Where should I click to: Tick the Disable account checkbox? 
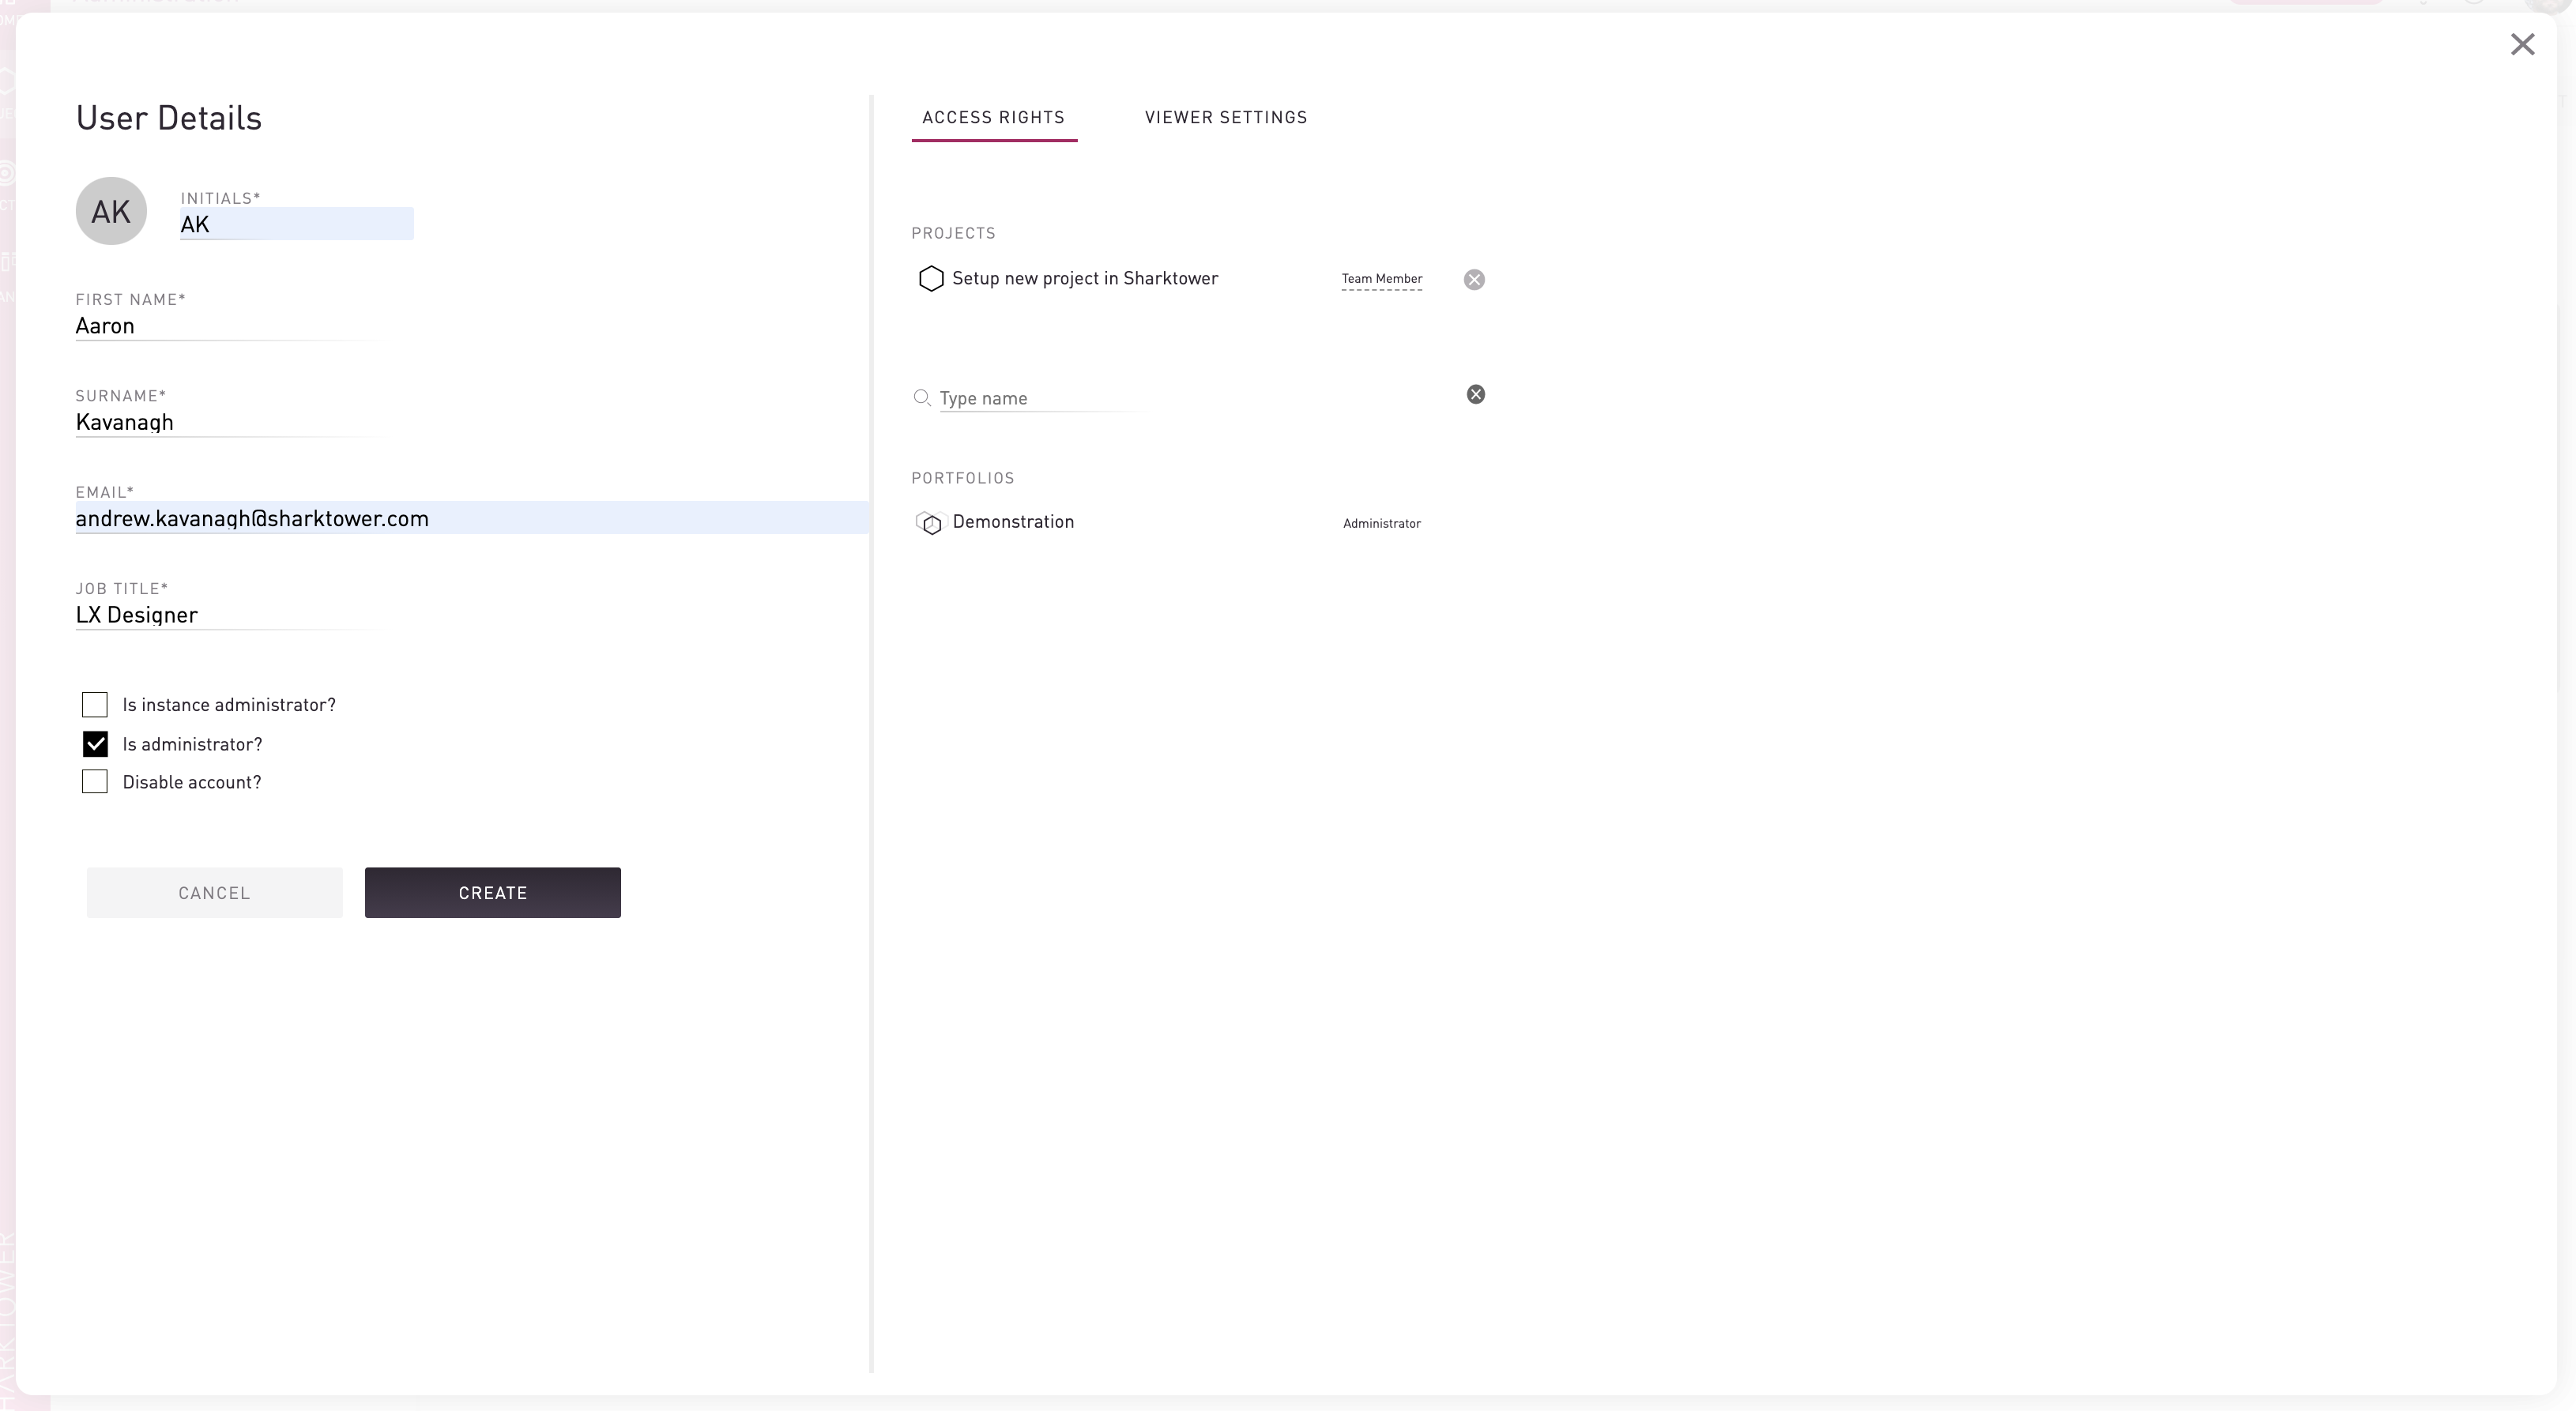click(x=95, y=782)
